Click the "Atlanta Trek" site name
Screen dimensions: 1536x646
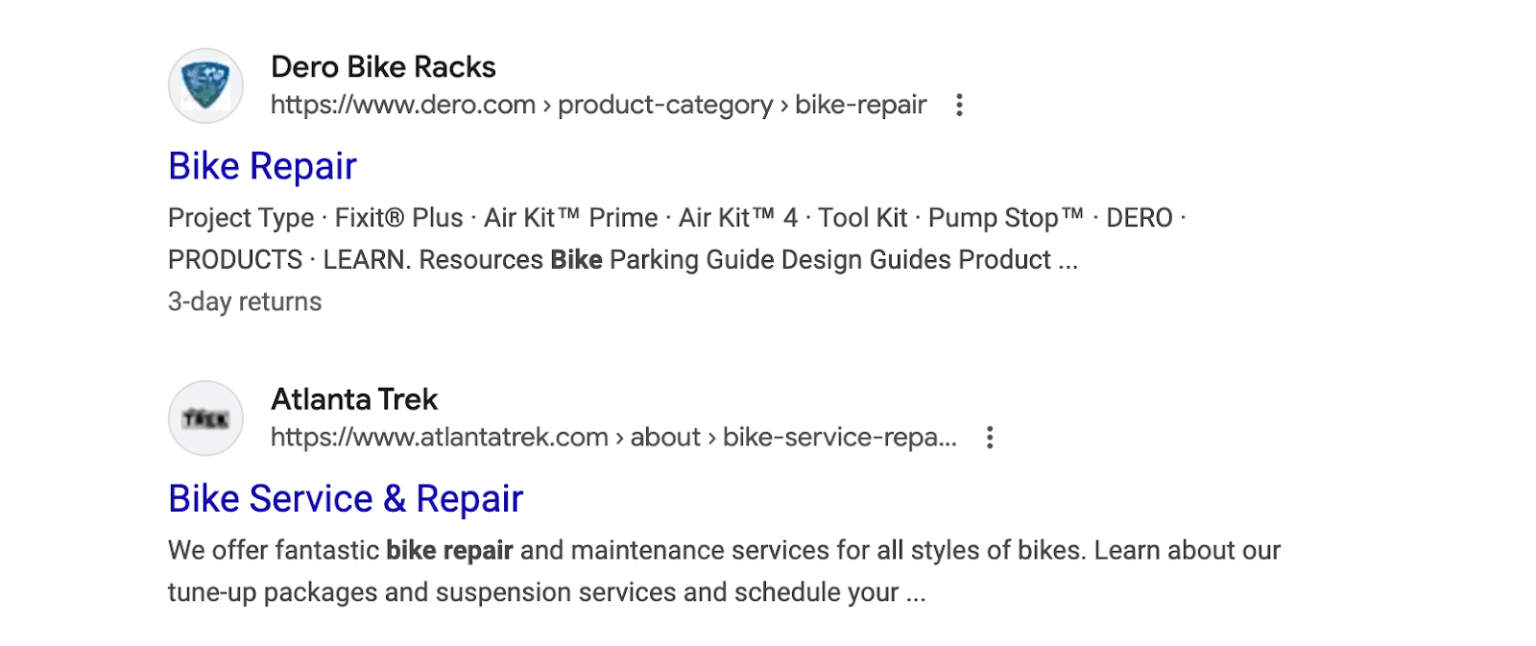pos(354,399)
